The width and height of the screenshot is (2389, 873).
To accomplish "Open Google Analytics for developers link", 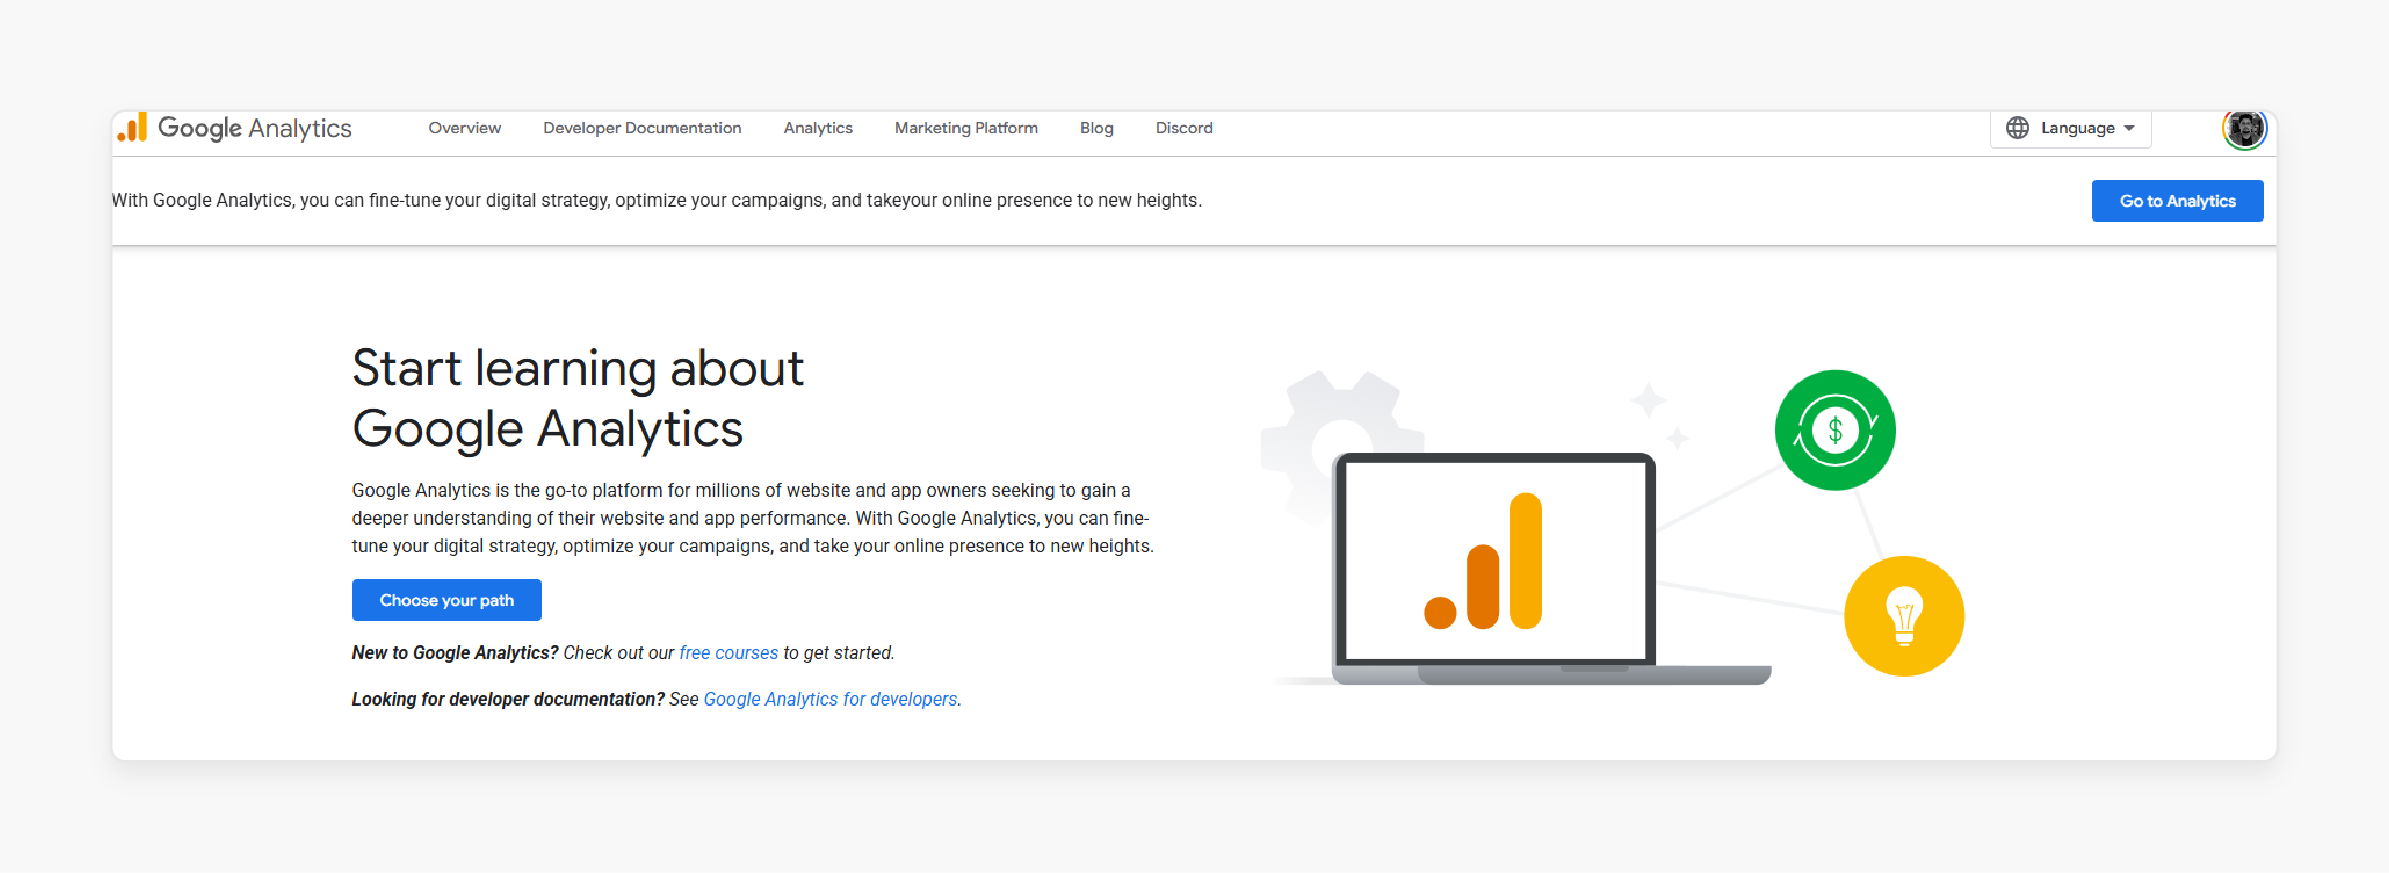I will pyautogui.click(x=830, y=699).
